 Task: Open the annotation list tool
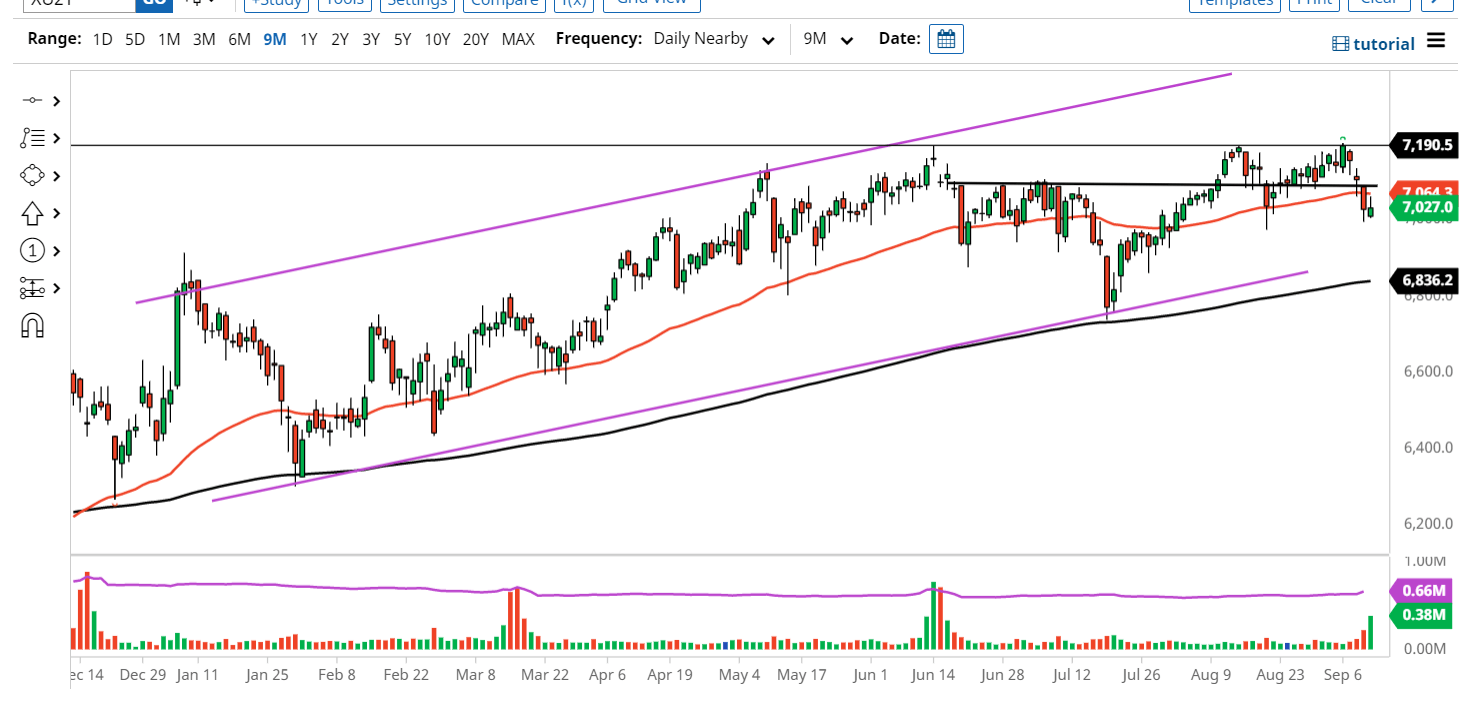coord(31,137)
